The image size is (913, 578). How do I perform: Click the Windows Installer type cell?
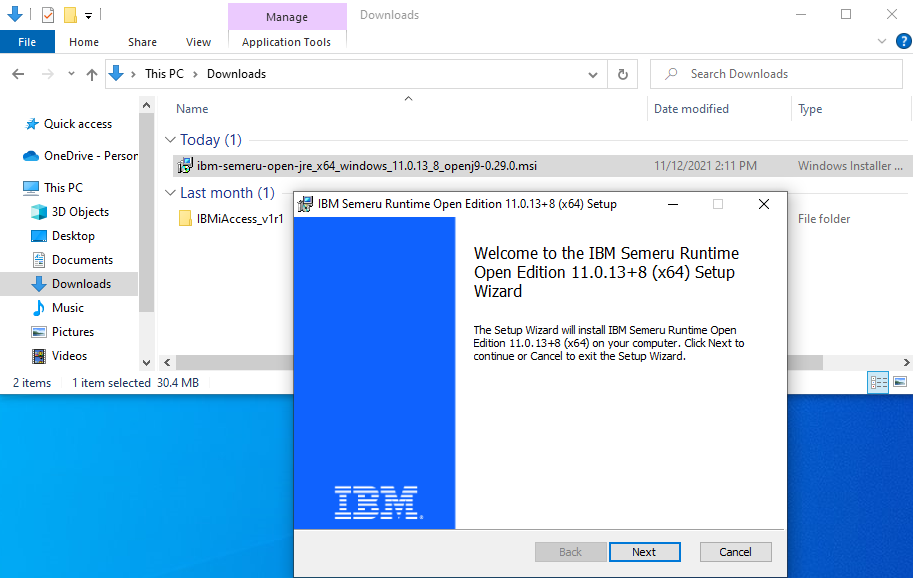[x=851, y=166]
